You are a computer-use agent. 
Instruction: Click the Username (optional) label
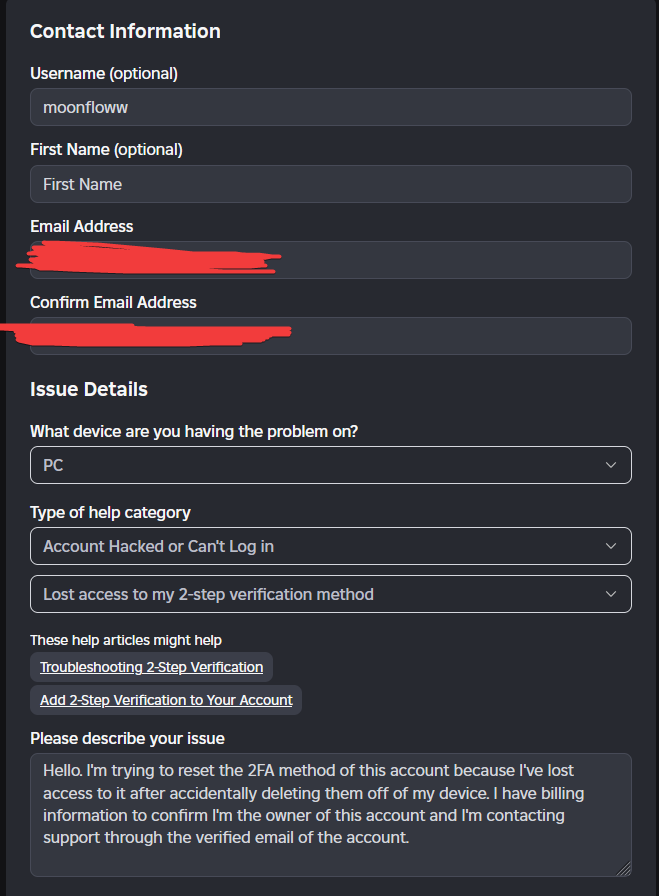click(x=104, y=73)
